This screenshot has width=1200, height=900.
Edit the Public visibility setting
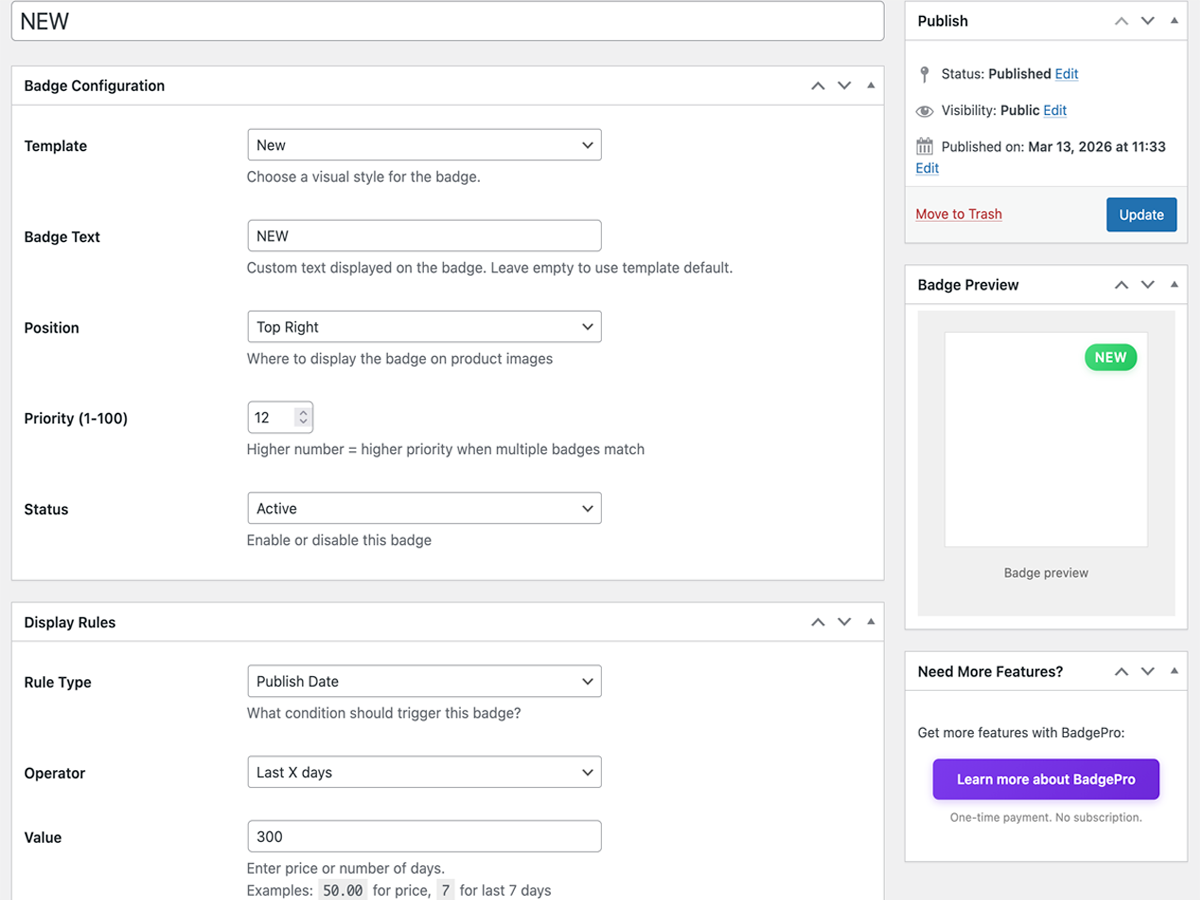coord(1055,110)
